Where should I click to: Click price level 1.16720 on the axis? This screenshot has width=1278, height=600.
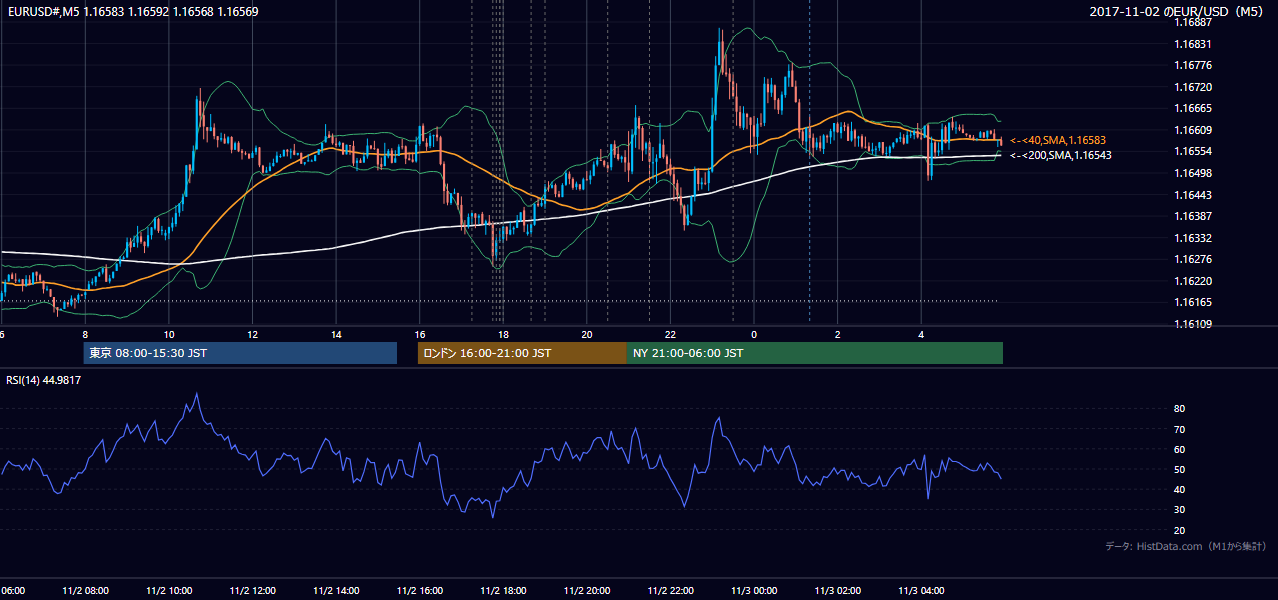click(x=1193, y=88)
